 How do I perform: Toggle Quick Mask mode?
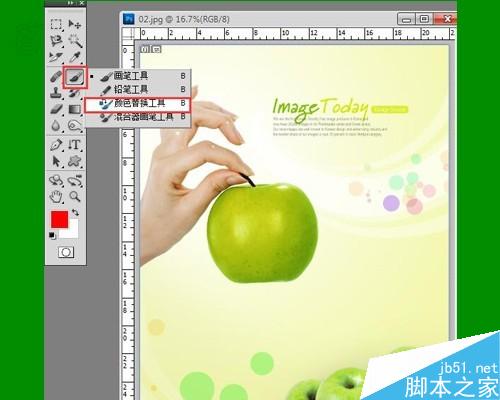[66, 252]
